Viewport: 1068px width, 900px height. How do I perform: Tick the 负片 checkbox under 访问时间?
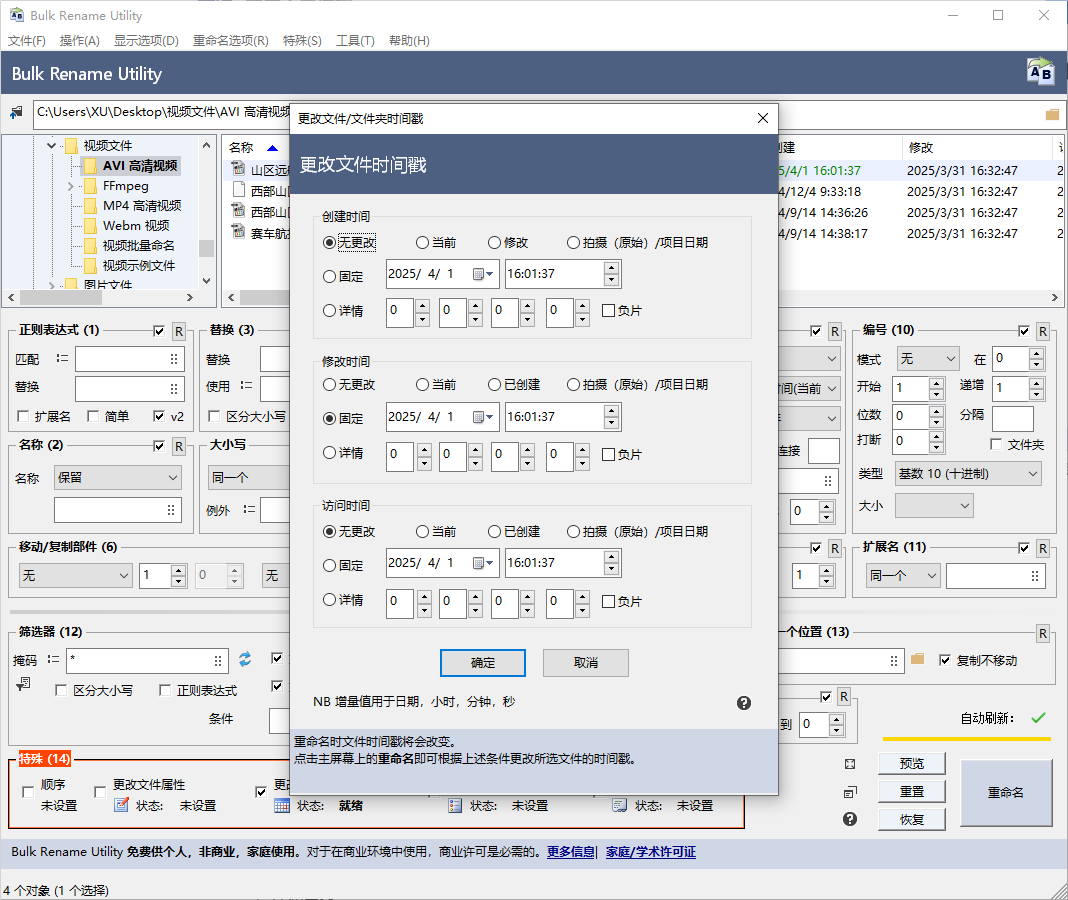[608, 601]
